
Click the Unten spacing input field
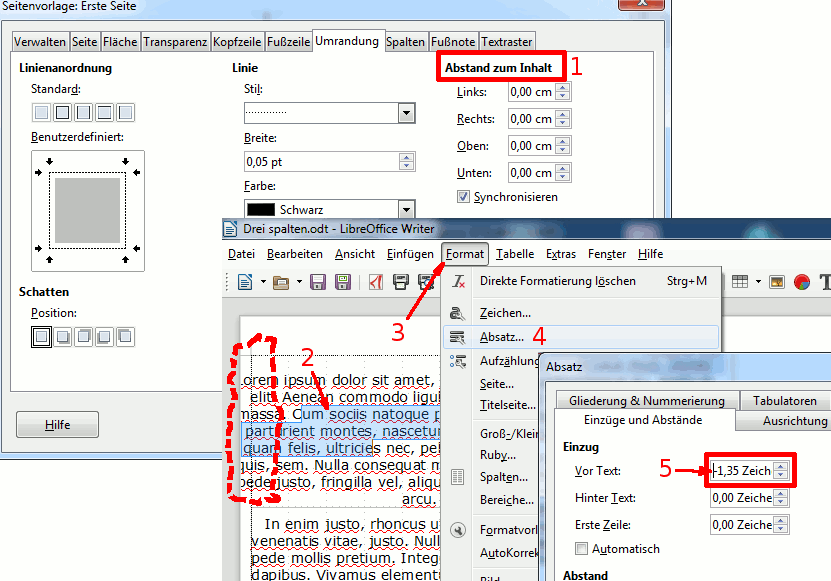pos(532,173)
